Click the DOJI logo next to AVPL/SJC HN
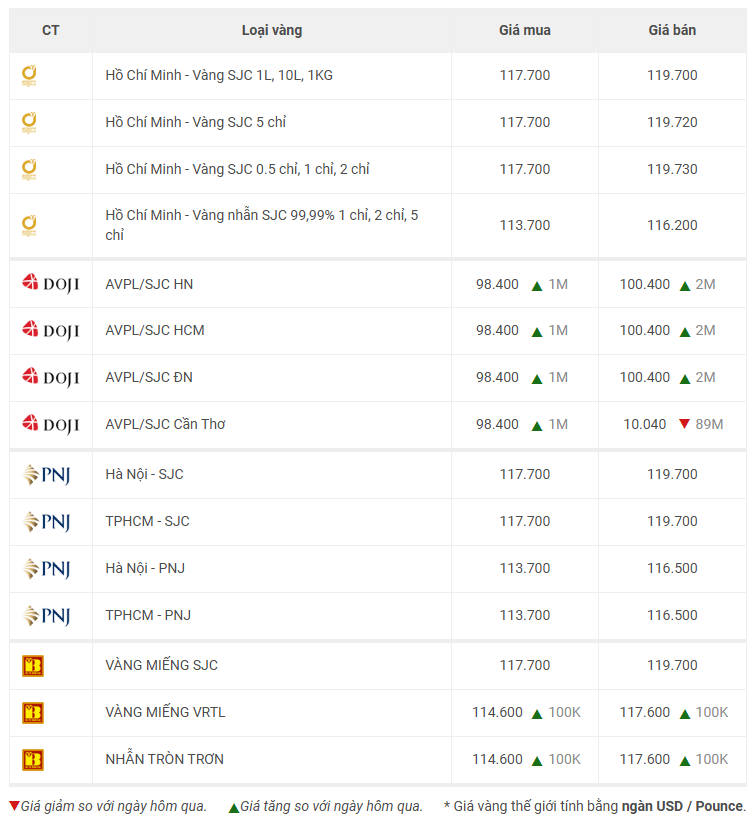The height and width of the screenshot is (820, 756). tap(51, 284)
